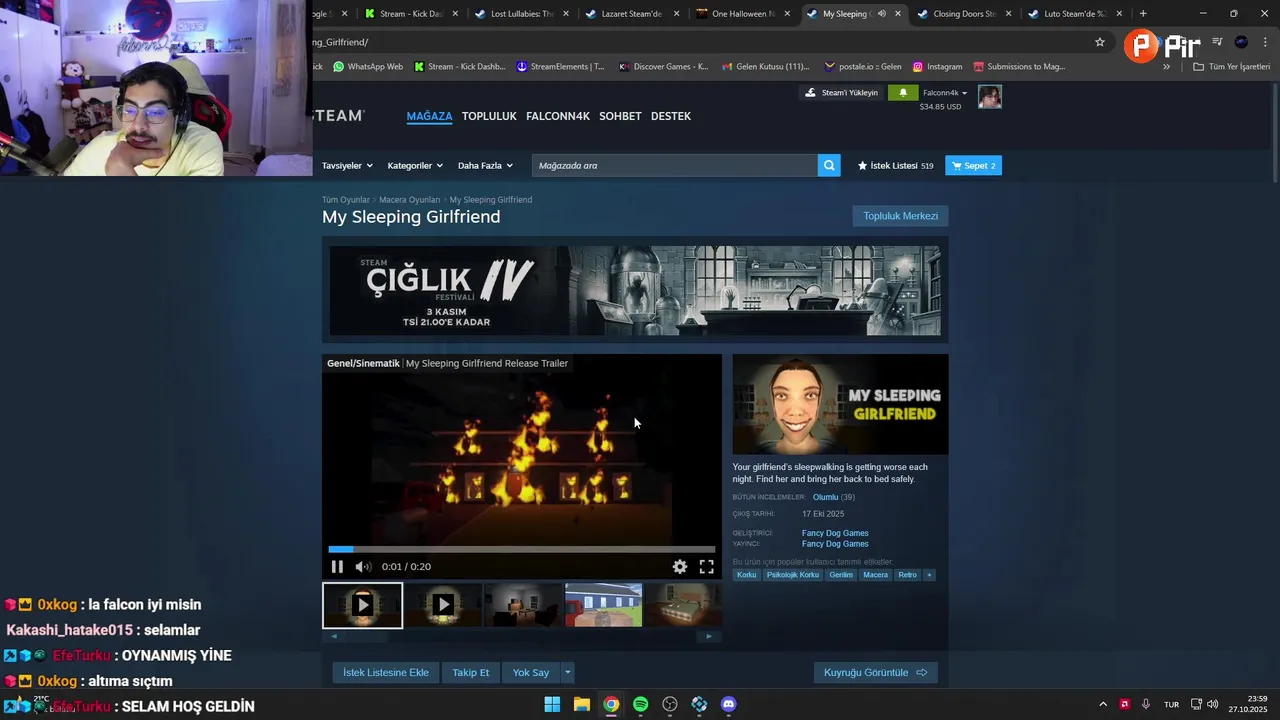Open the video settings gear

[680, 567]
